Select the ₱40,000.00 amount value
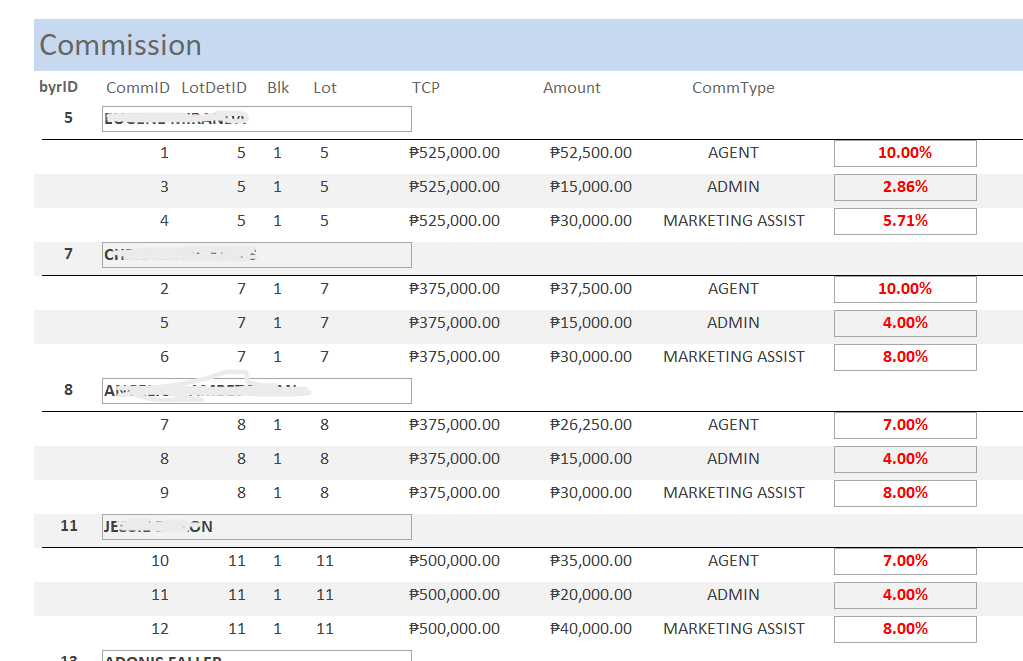The image size is (1023, 661). coord(591,629)
